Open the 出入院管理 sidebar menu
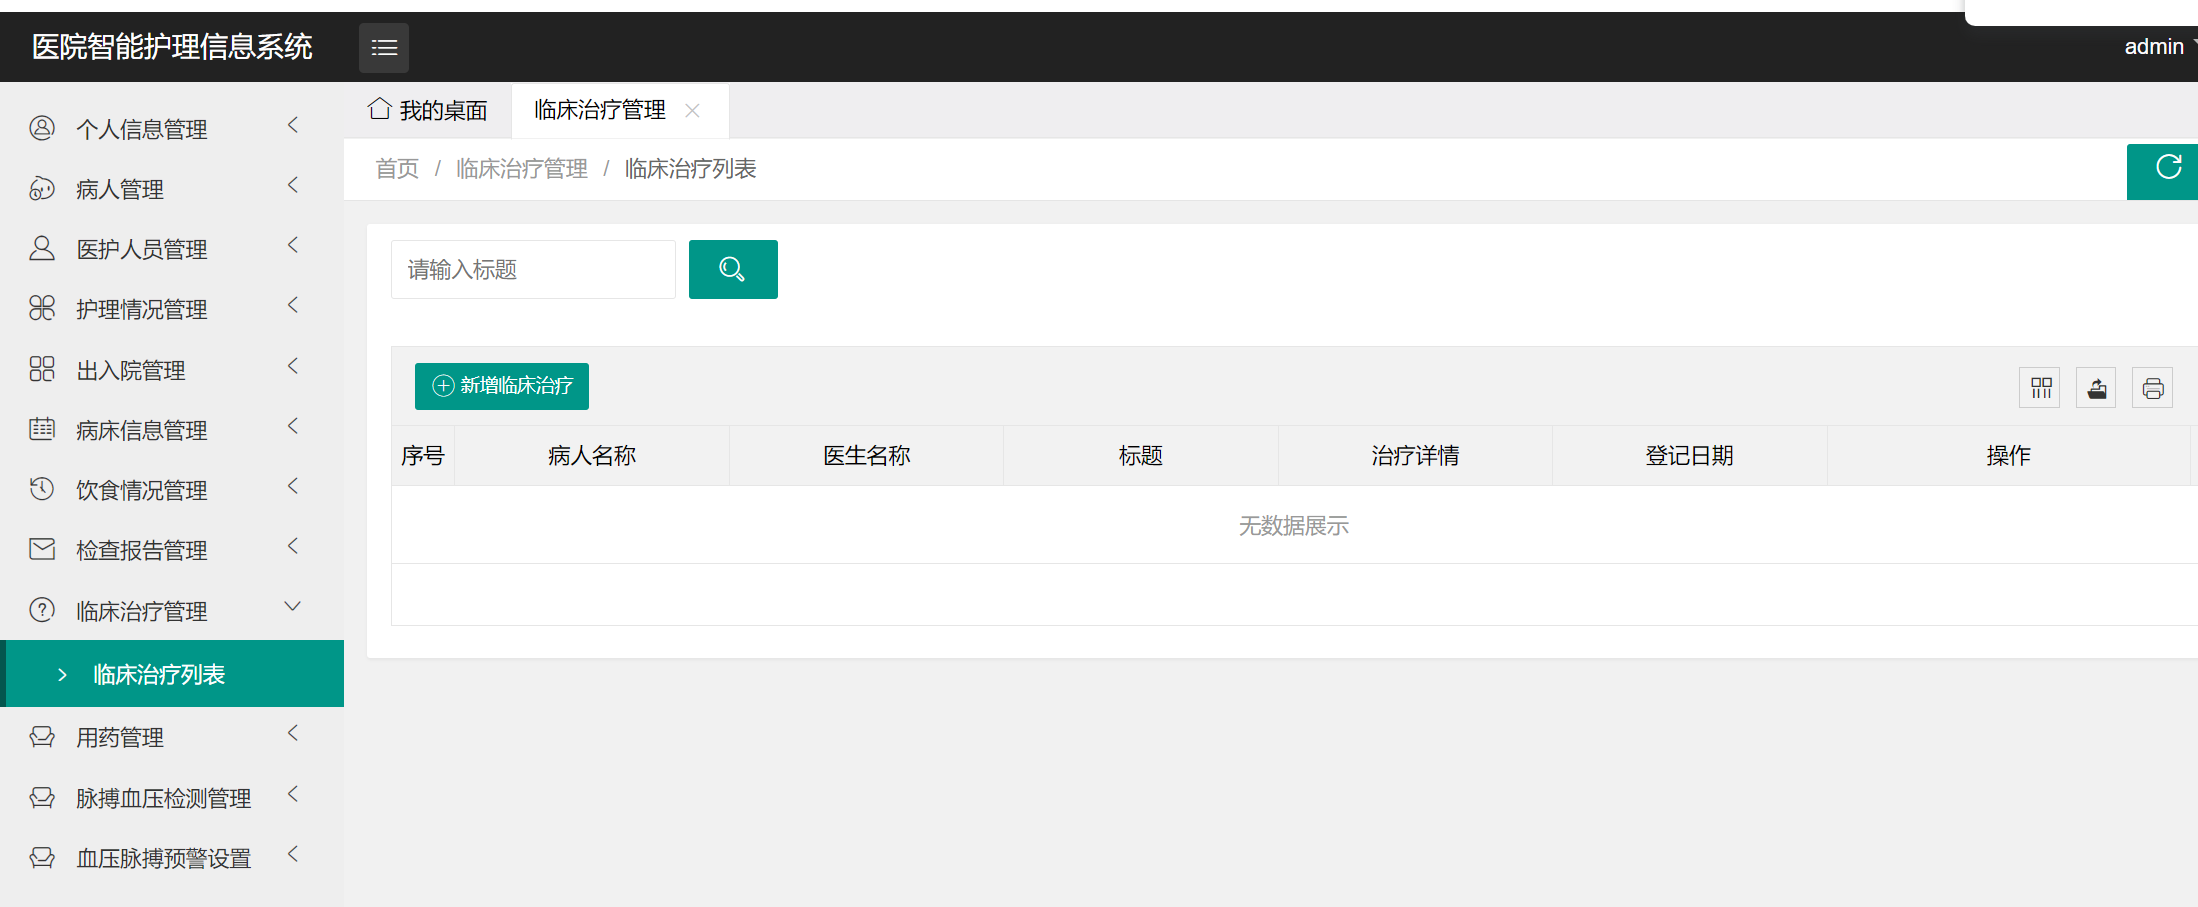Viewport: 2198px width, 907px height. click(172, 369)
